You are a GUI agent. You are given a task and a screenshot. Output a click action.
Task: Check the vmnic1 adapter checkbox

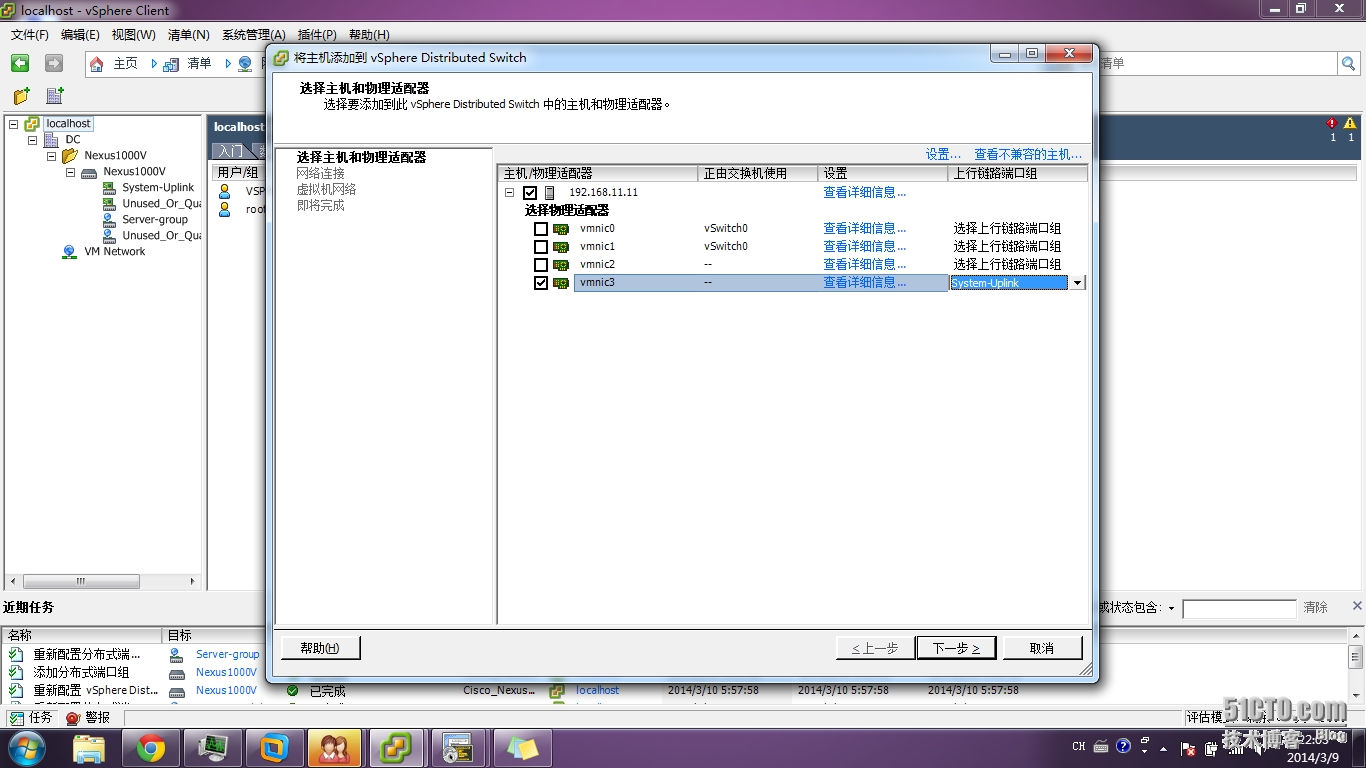[541, 247]
